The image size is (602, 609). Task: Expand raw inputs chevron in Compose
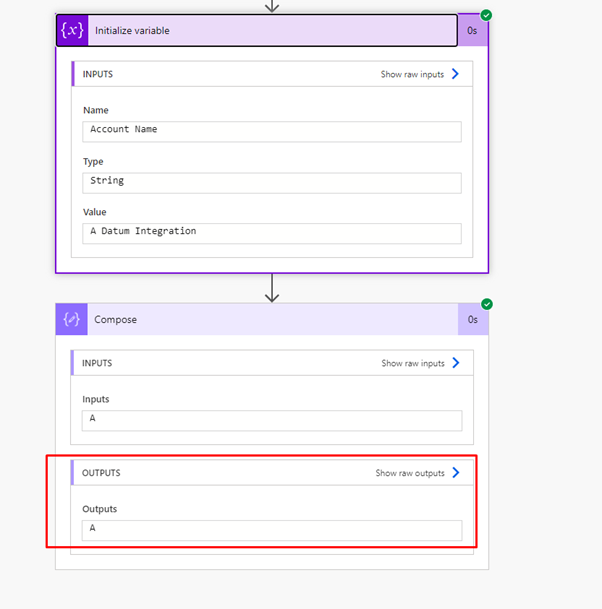456,363
